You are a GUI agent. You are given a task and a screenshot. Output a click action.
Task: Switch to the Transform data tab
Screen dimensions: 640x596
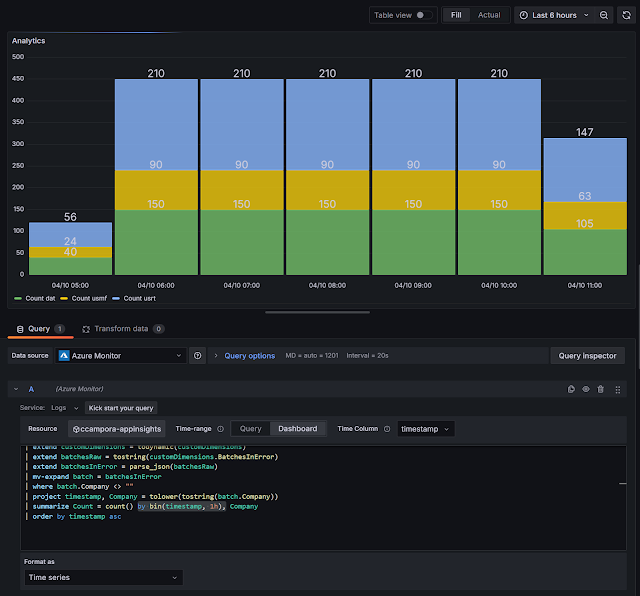pyautogui.click(x=122, y=328)
